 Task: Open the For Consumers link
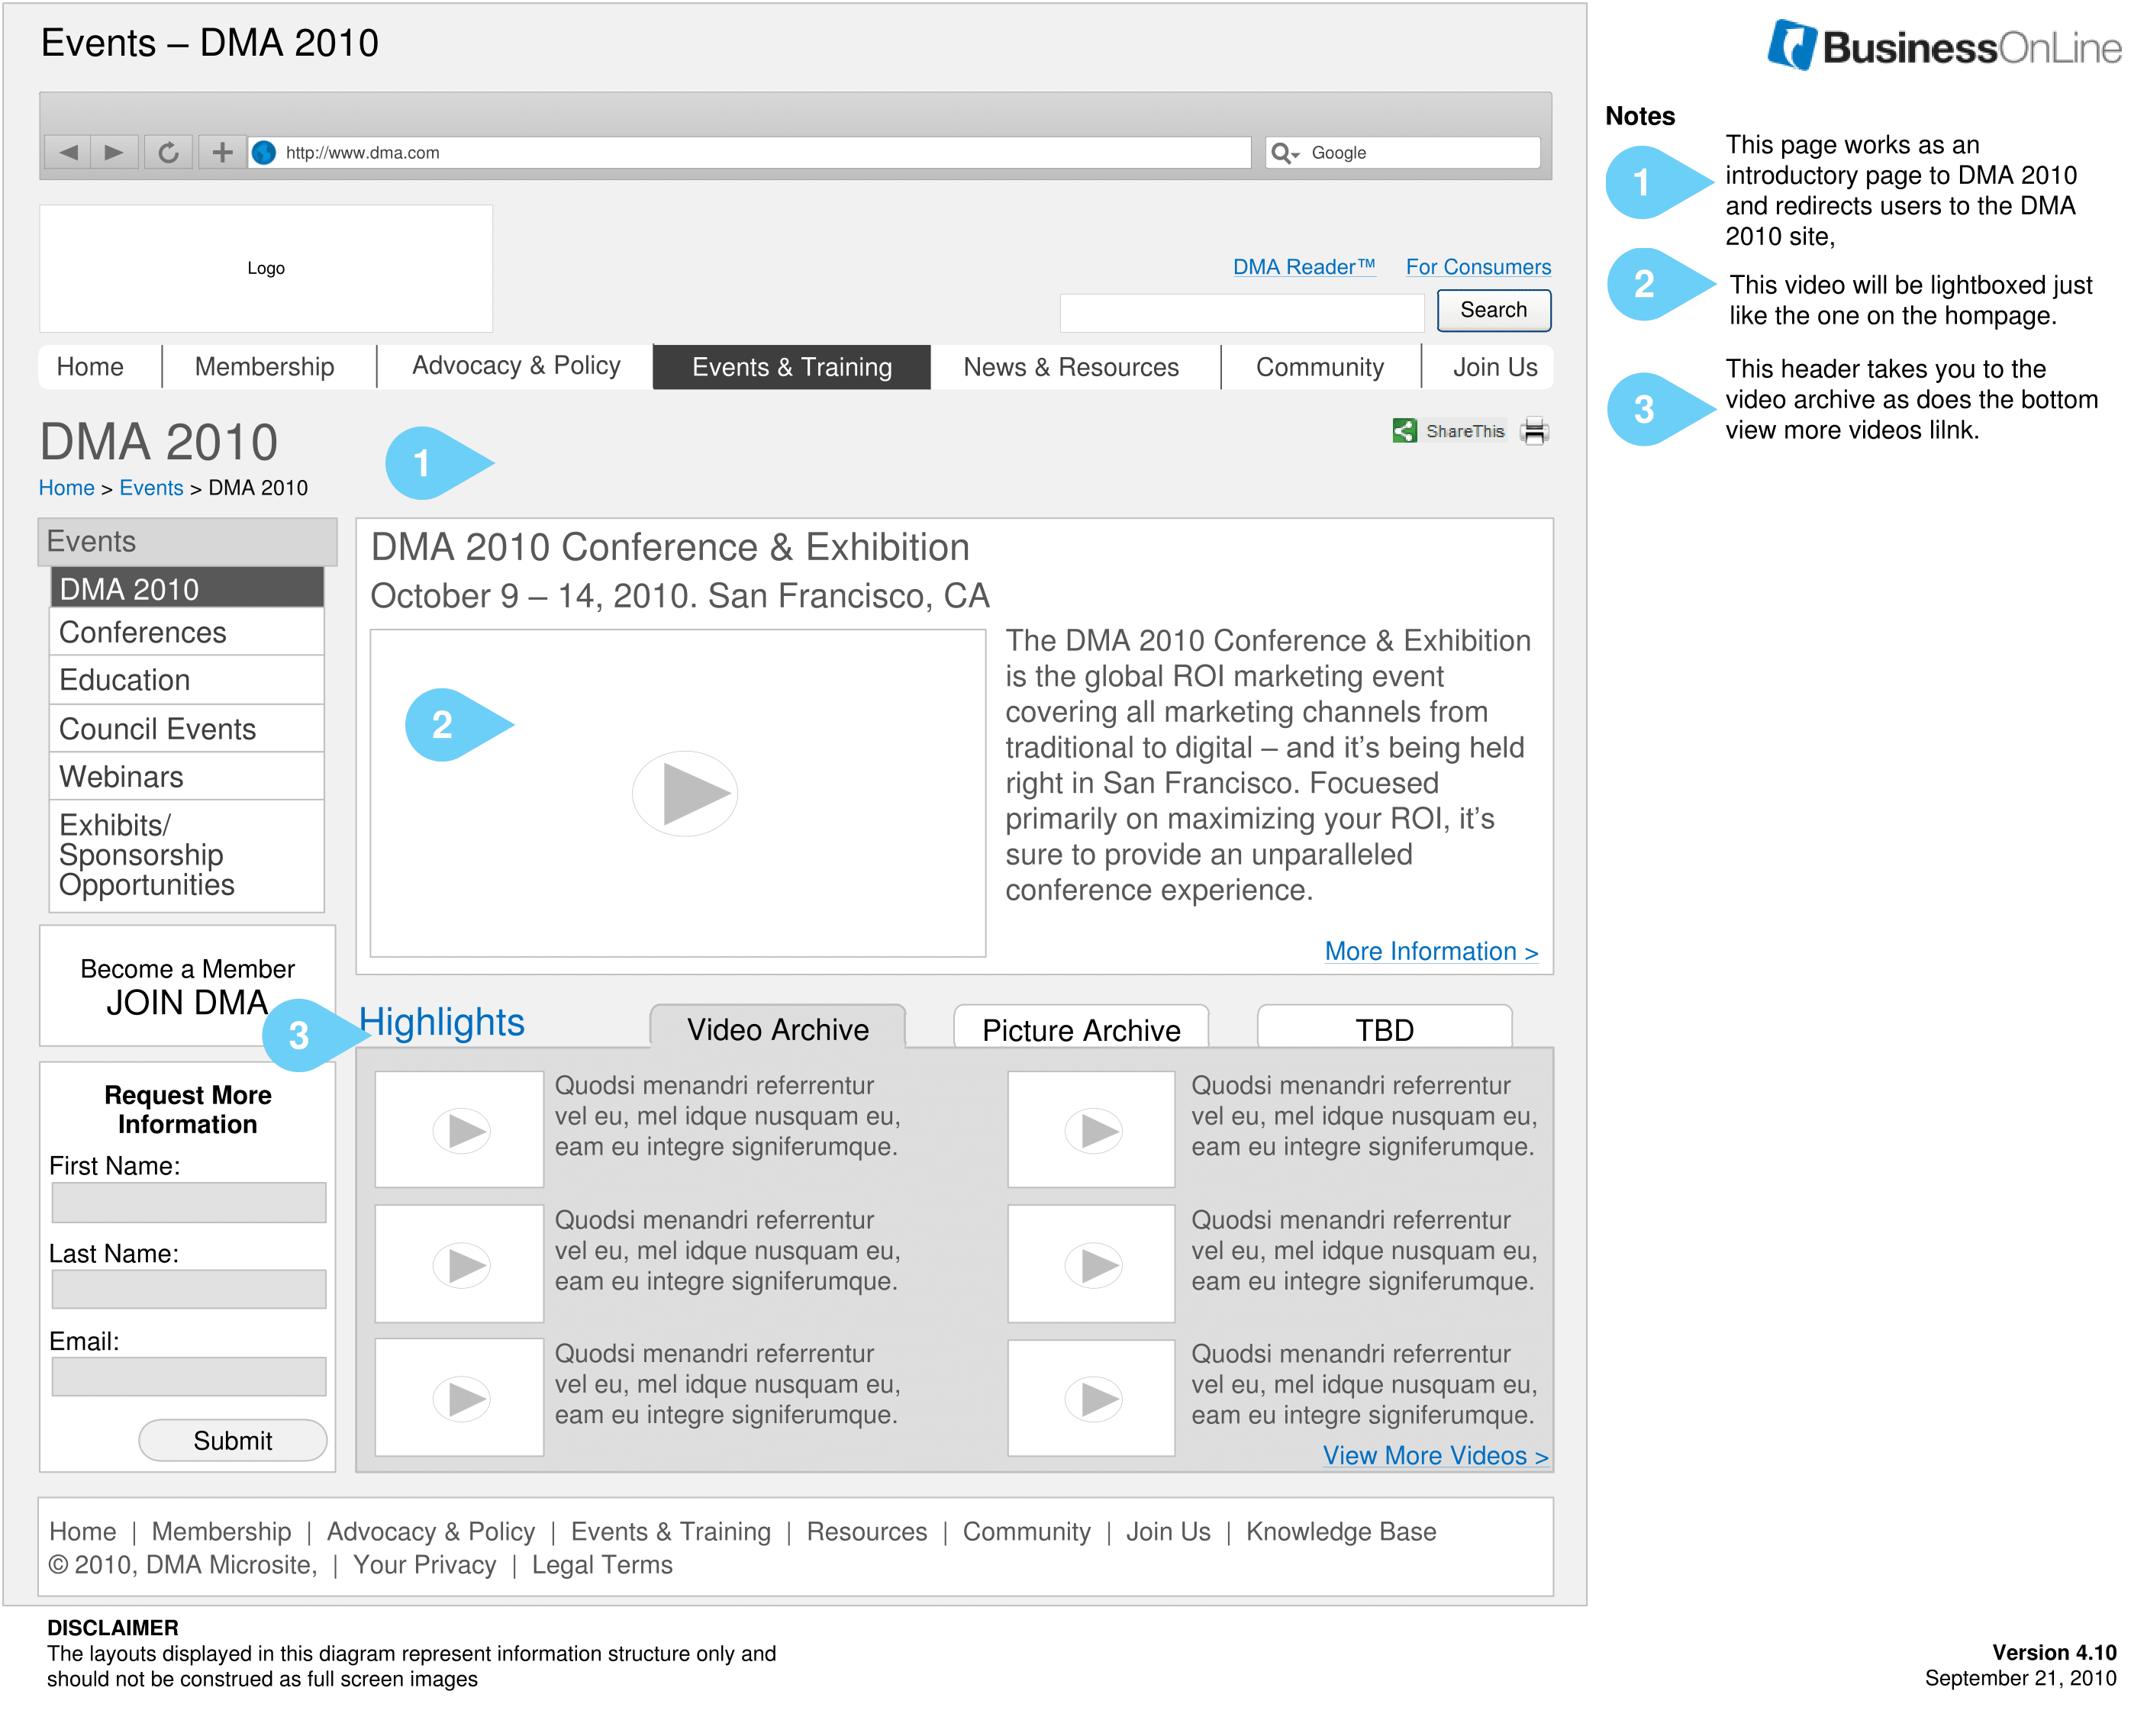click(1478, 267)
